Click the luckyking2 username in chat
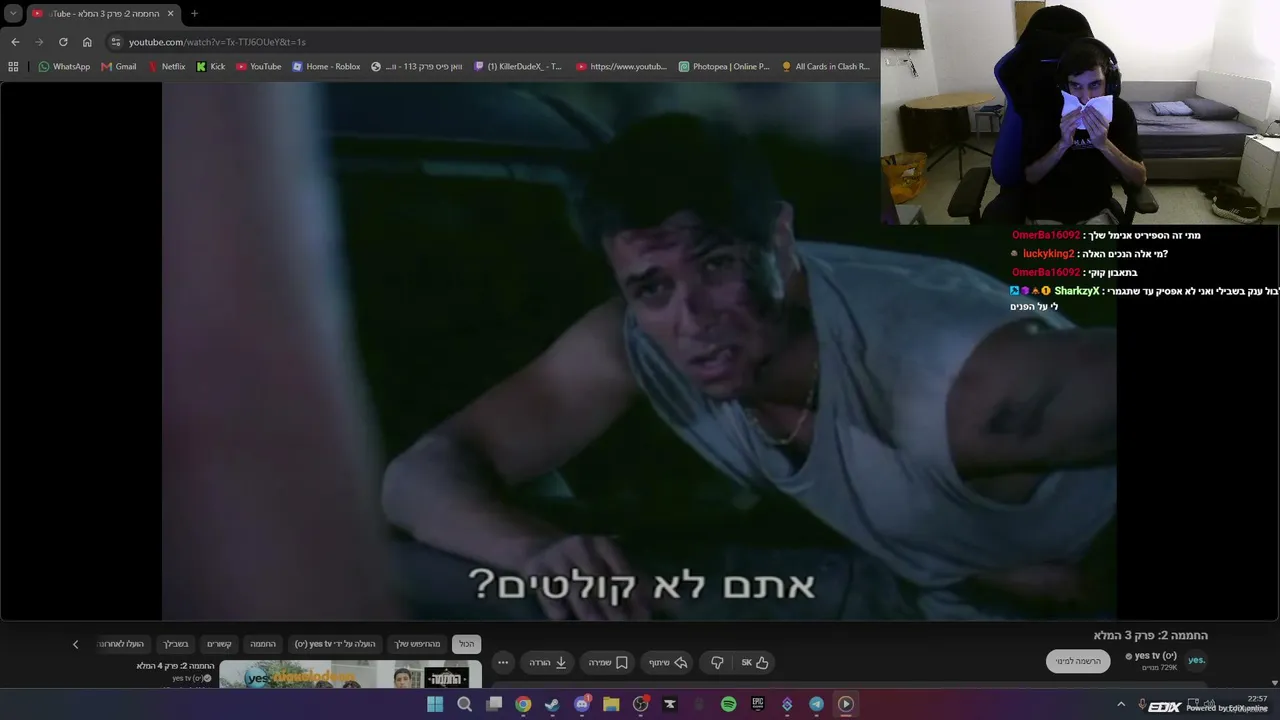This screenshot has height=720, width=1280. [1048, 254]
